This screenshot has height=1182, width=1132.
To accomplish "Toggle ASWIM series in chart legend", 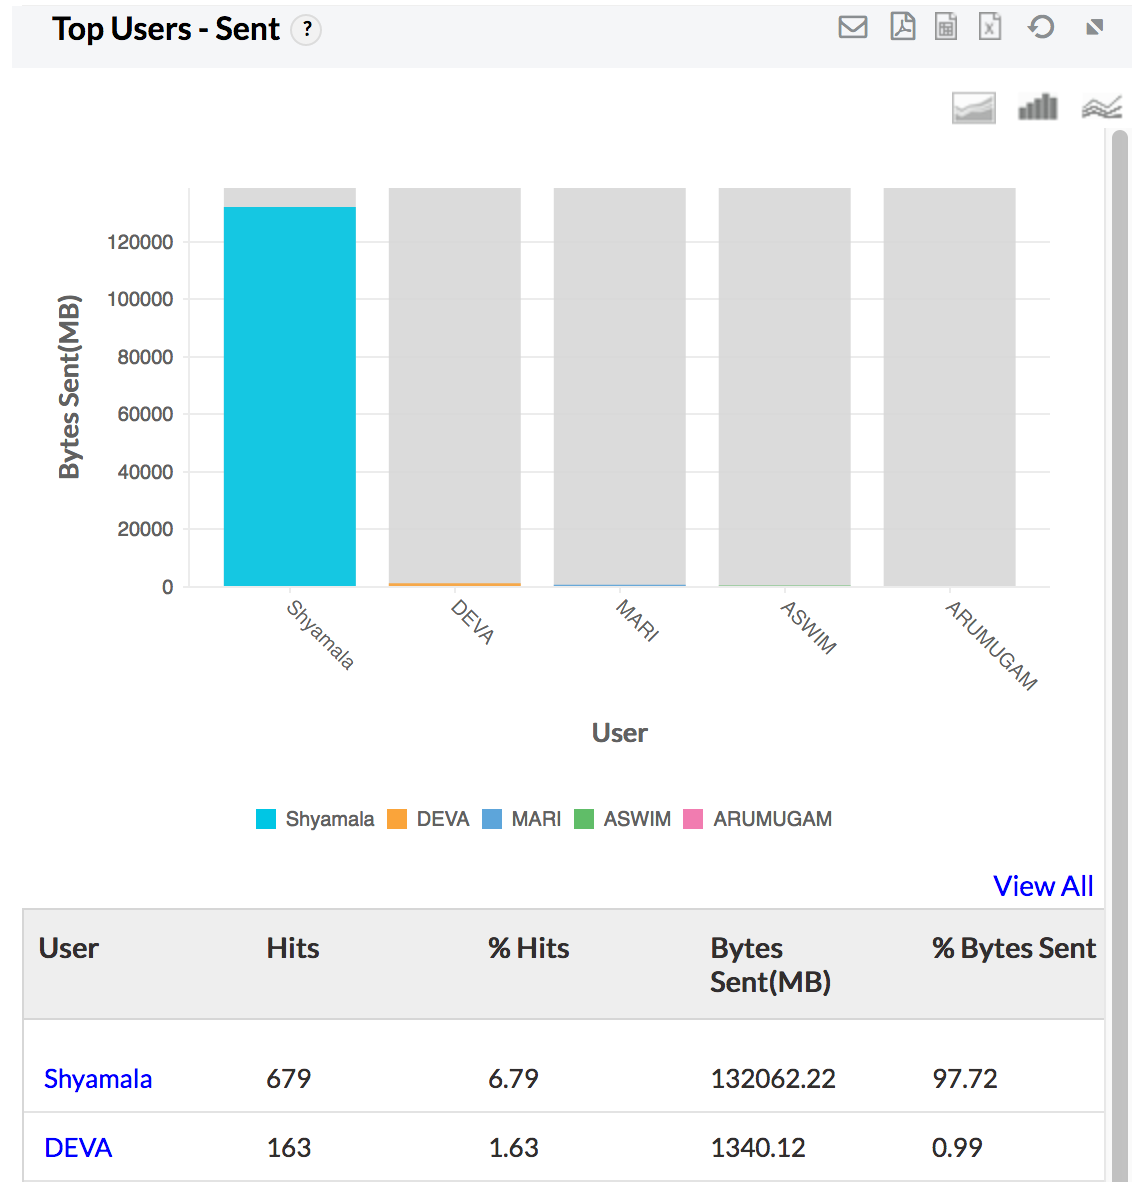I will pos(624,819).
